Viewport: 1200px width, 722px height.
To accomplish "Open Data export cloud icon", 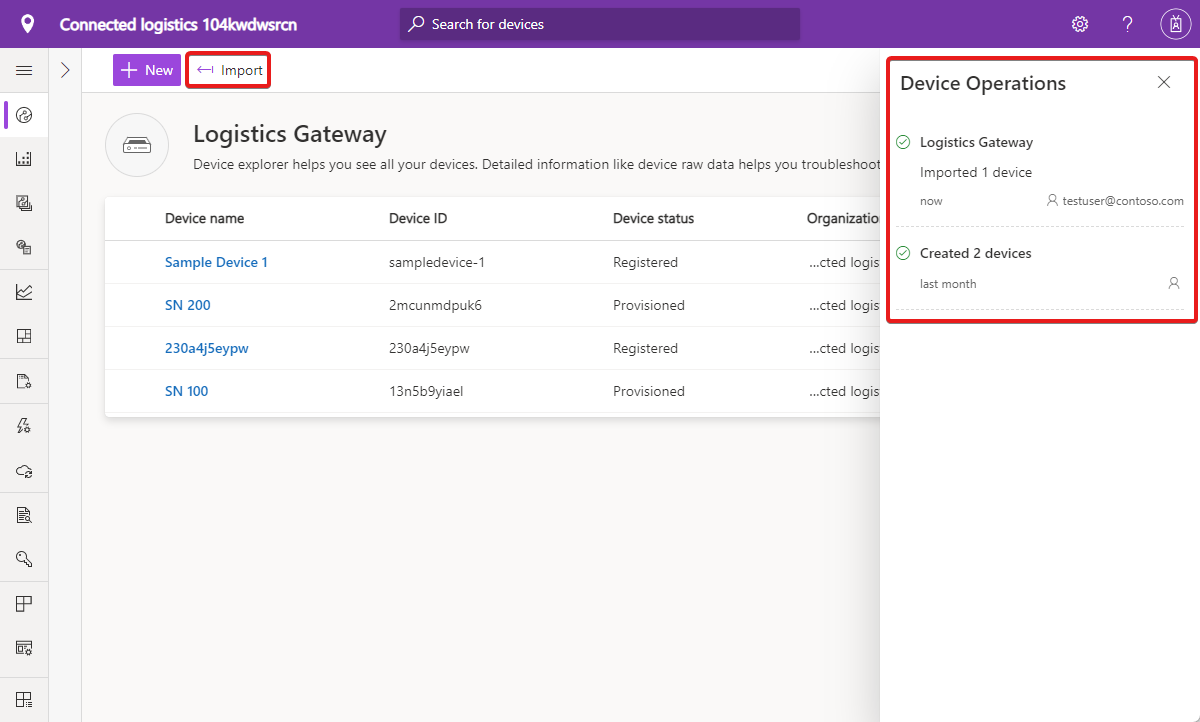I will pyautogui.click(x=24, y=470).
